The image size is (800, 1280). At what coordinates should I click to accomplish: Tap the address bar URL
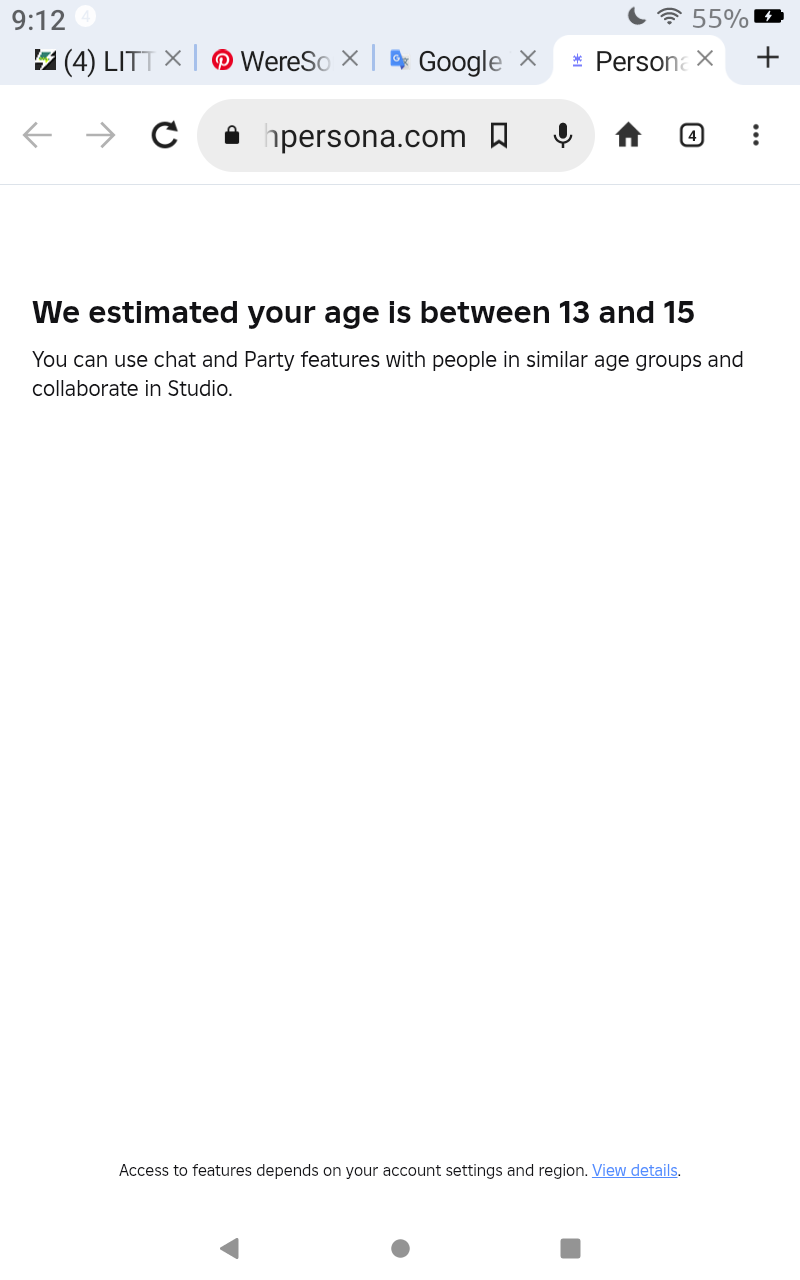365,136
